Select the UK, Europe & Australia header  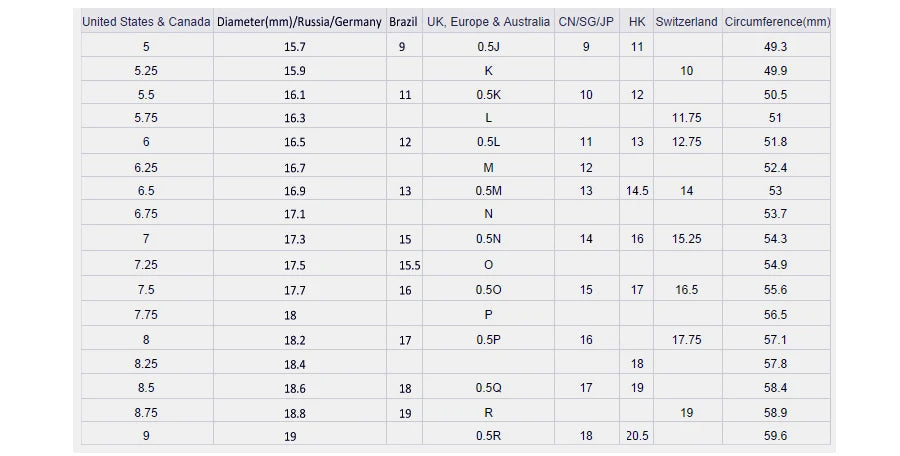pyautogui.click(x=488, y=21)
